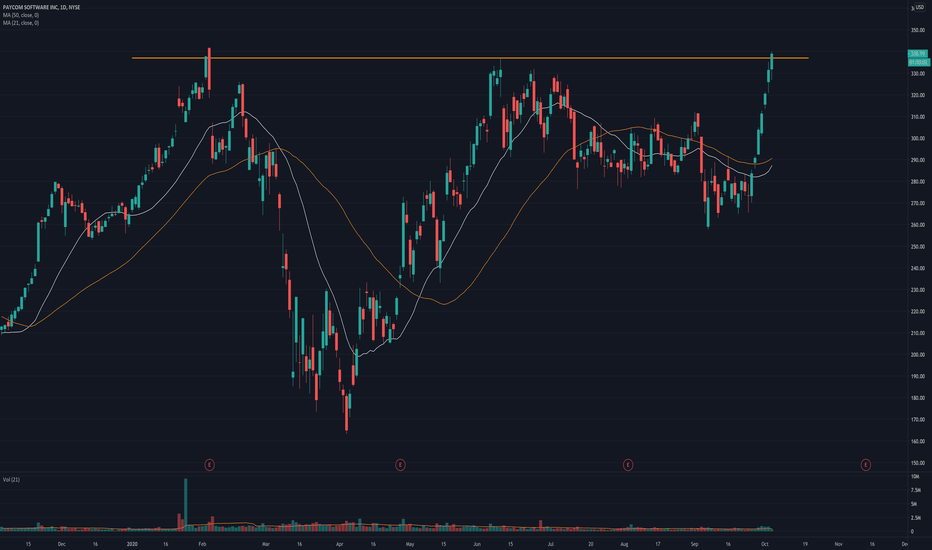Click the May date axis label

click(410, 544)
